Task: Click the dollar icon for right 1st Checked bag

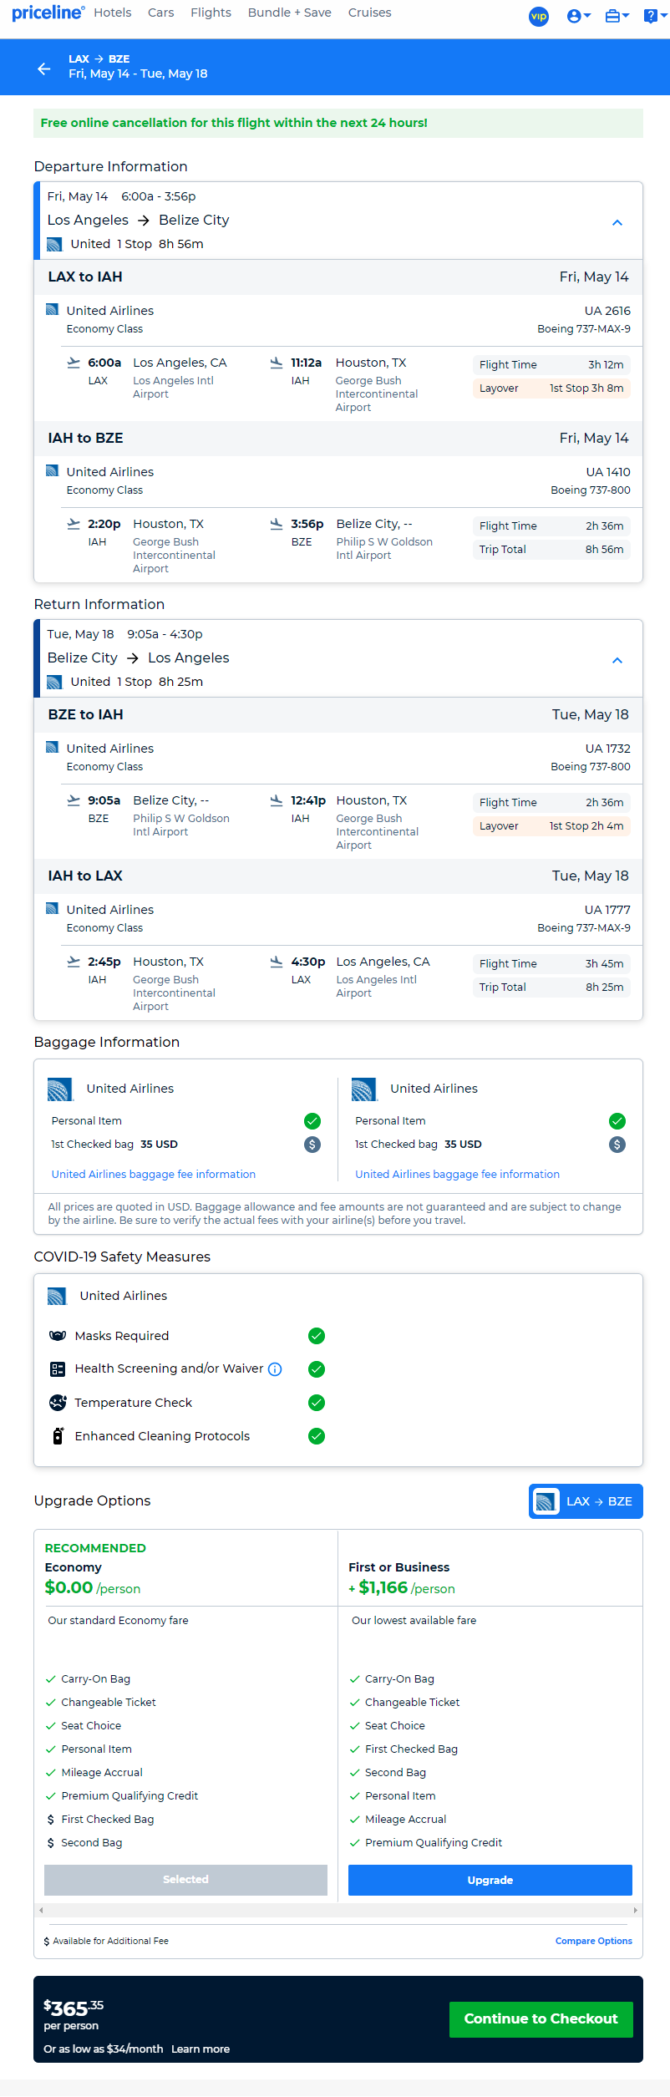Action: click(x=617, y=1144)
